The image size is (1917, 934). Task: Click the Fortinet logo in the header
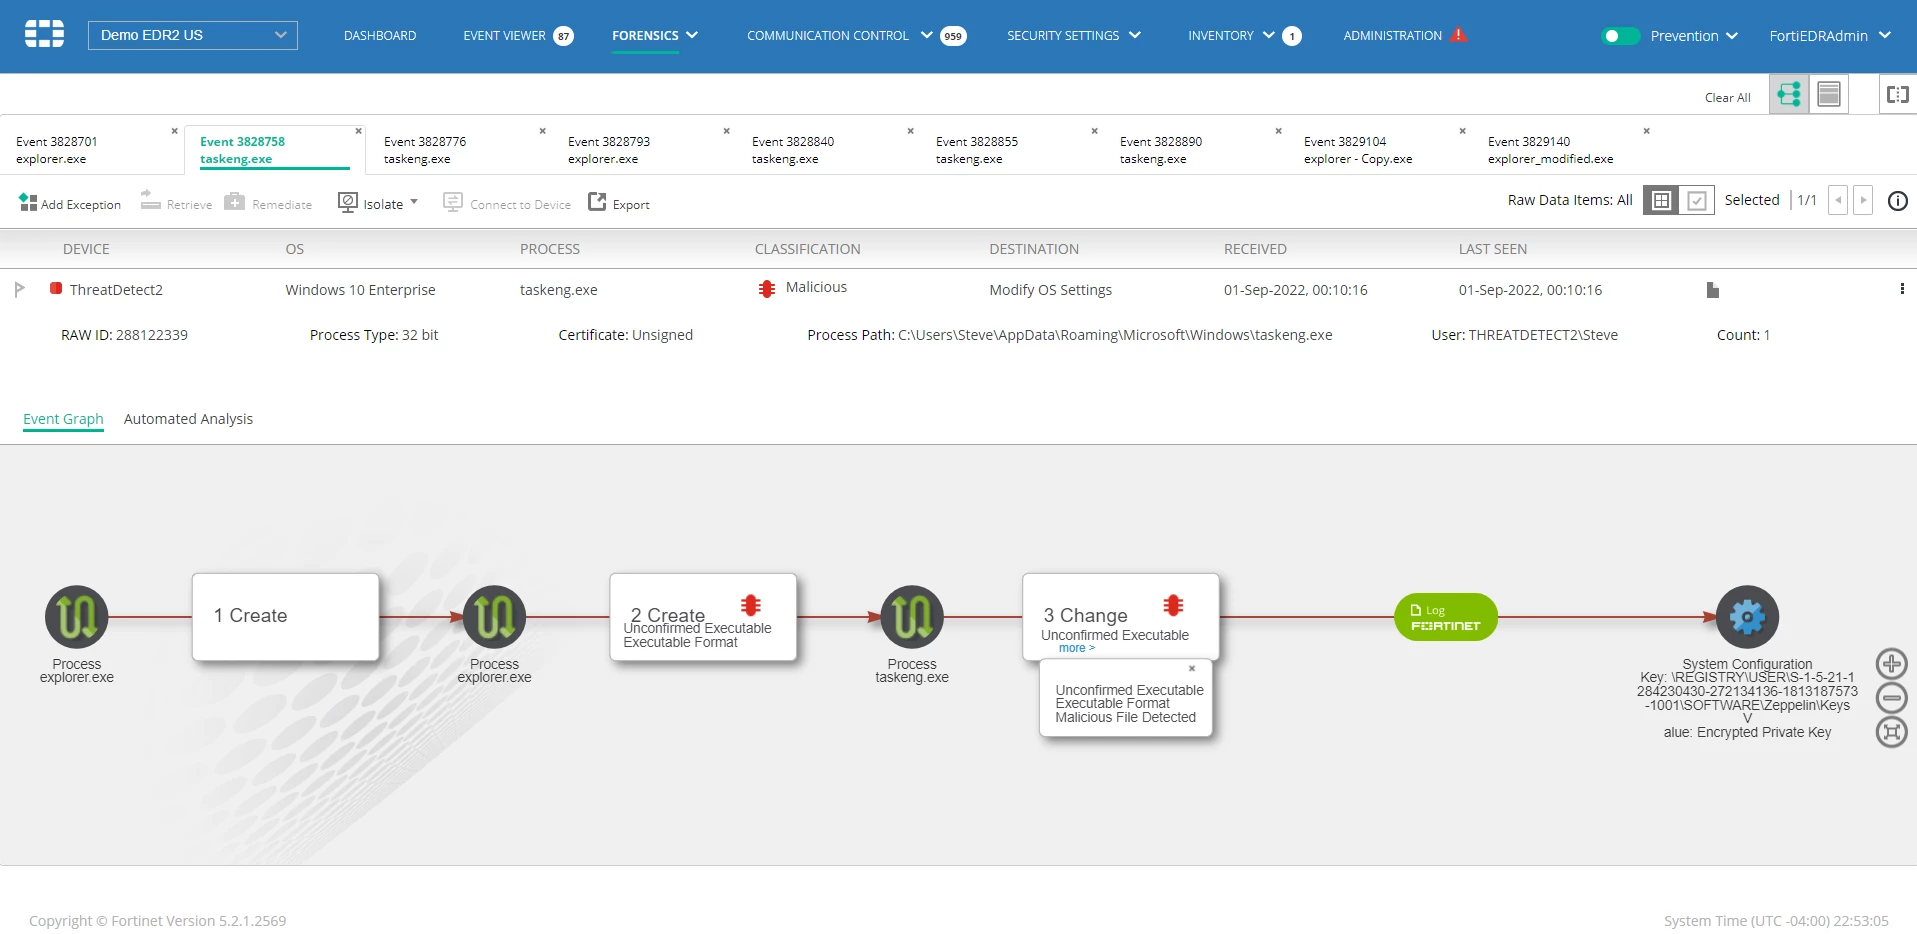click(x=44, y=34)
